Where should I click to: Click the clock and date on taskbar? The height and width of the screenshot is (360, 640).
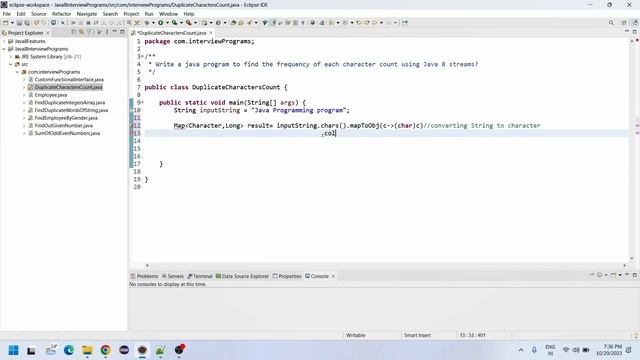click(609, 350)
